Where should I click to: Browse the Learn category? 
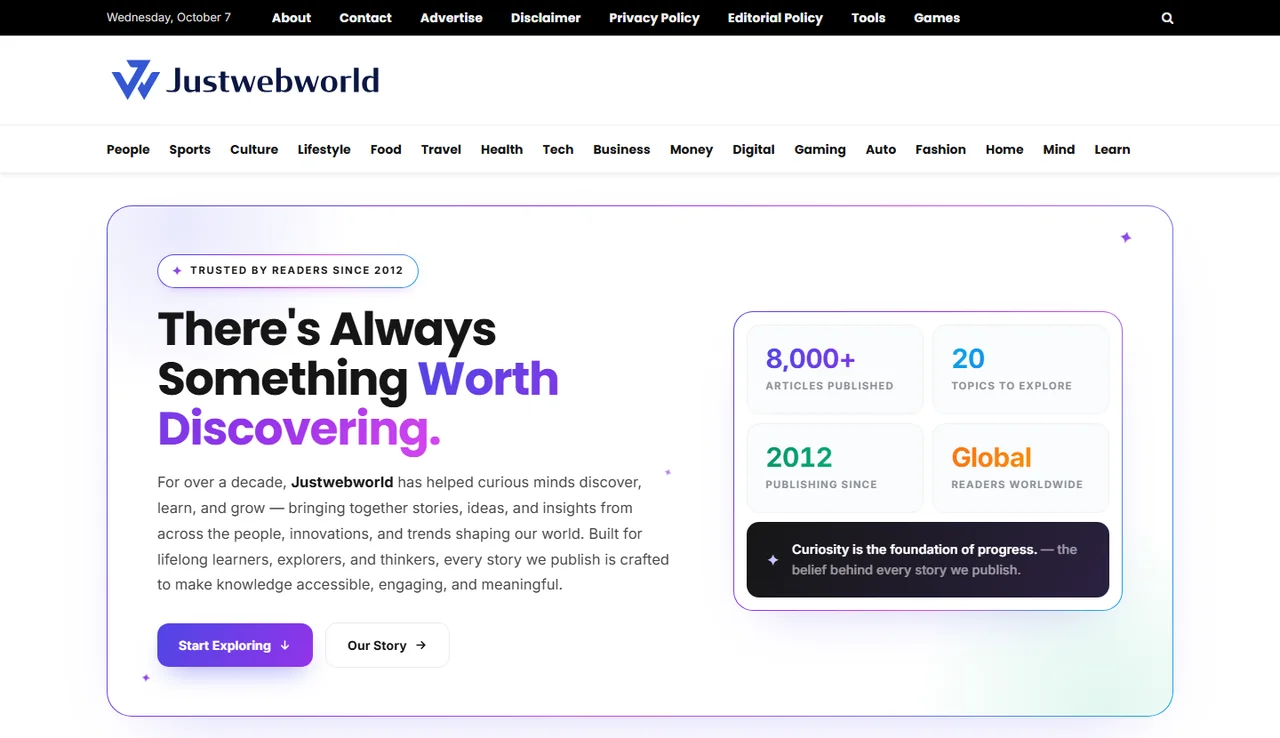(1112, 150)
